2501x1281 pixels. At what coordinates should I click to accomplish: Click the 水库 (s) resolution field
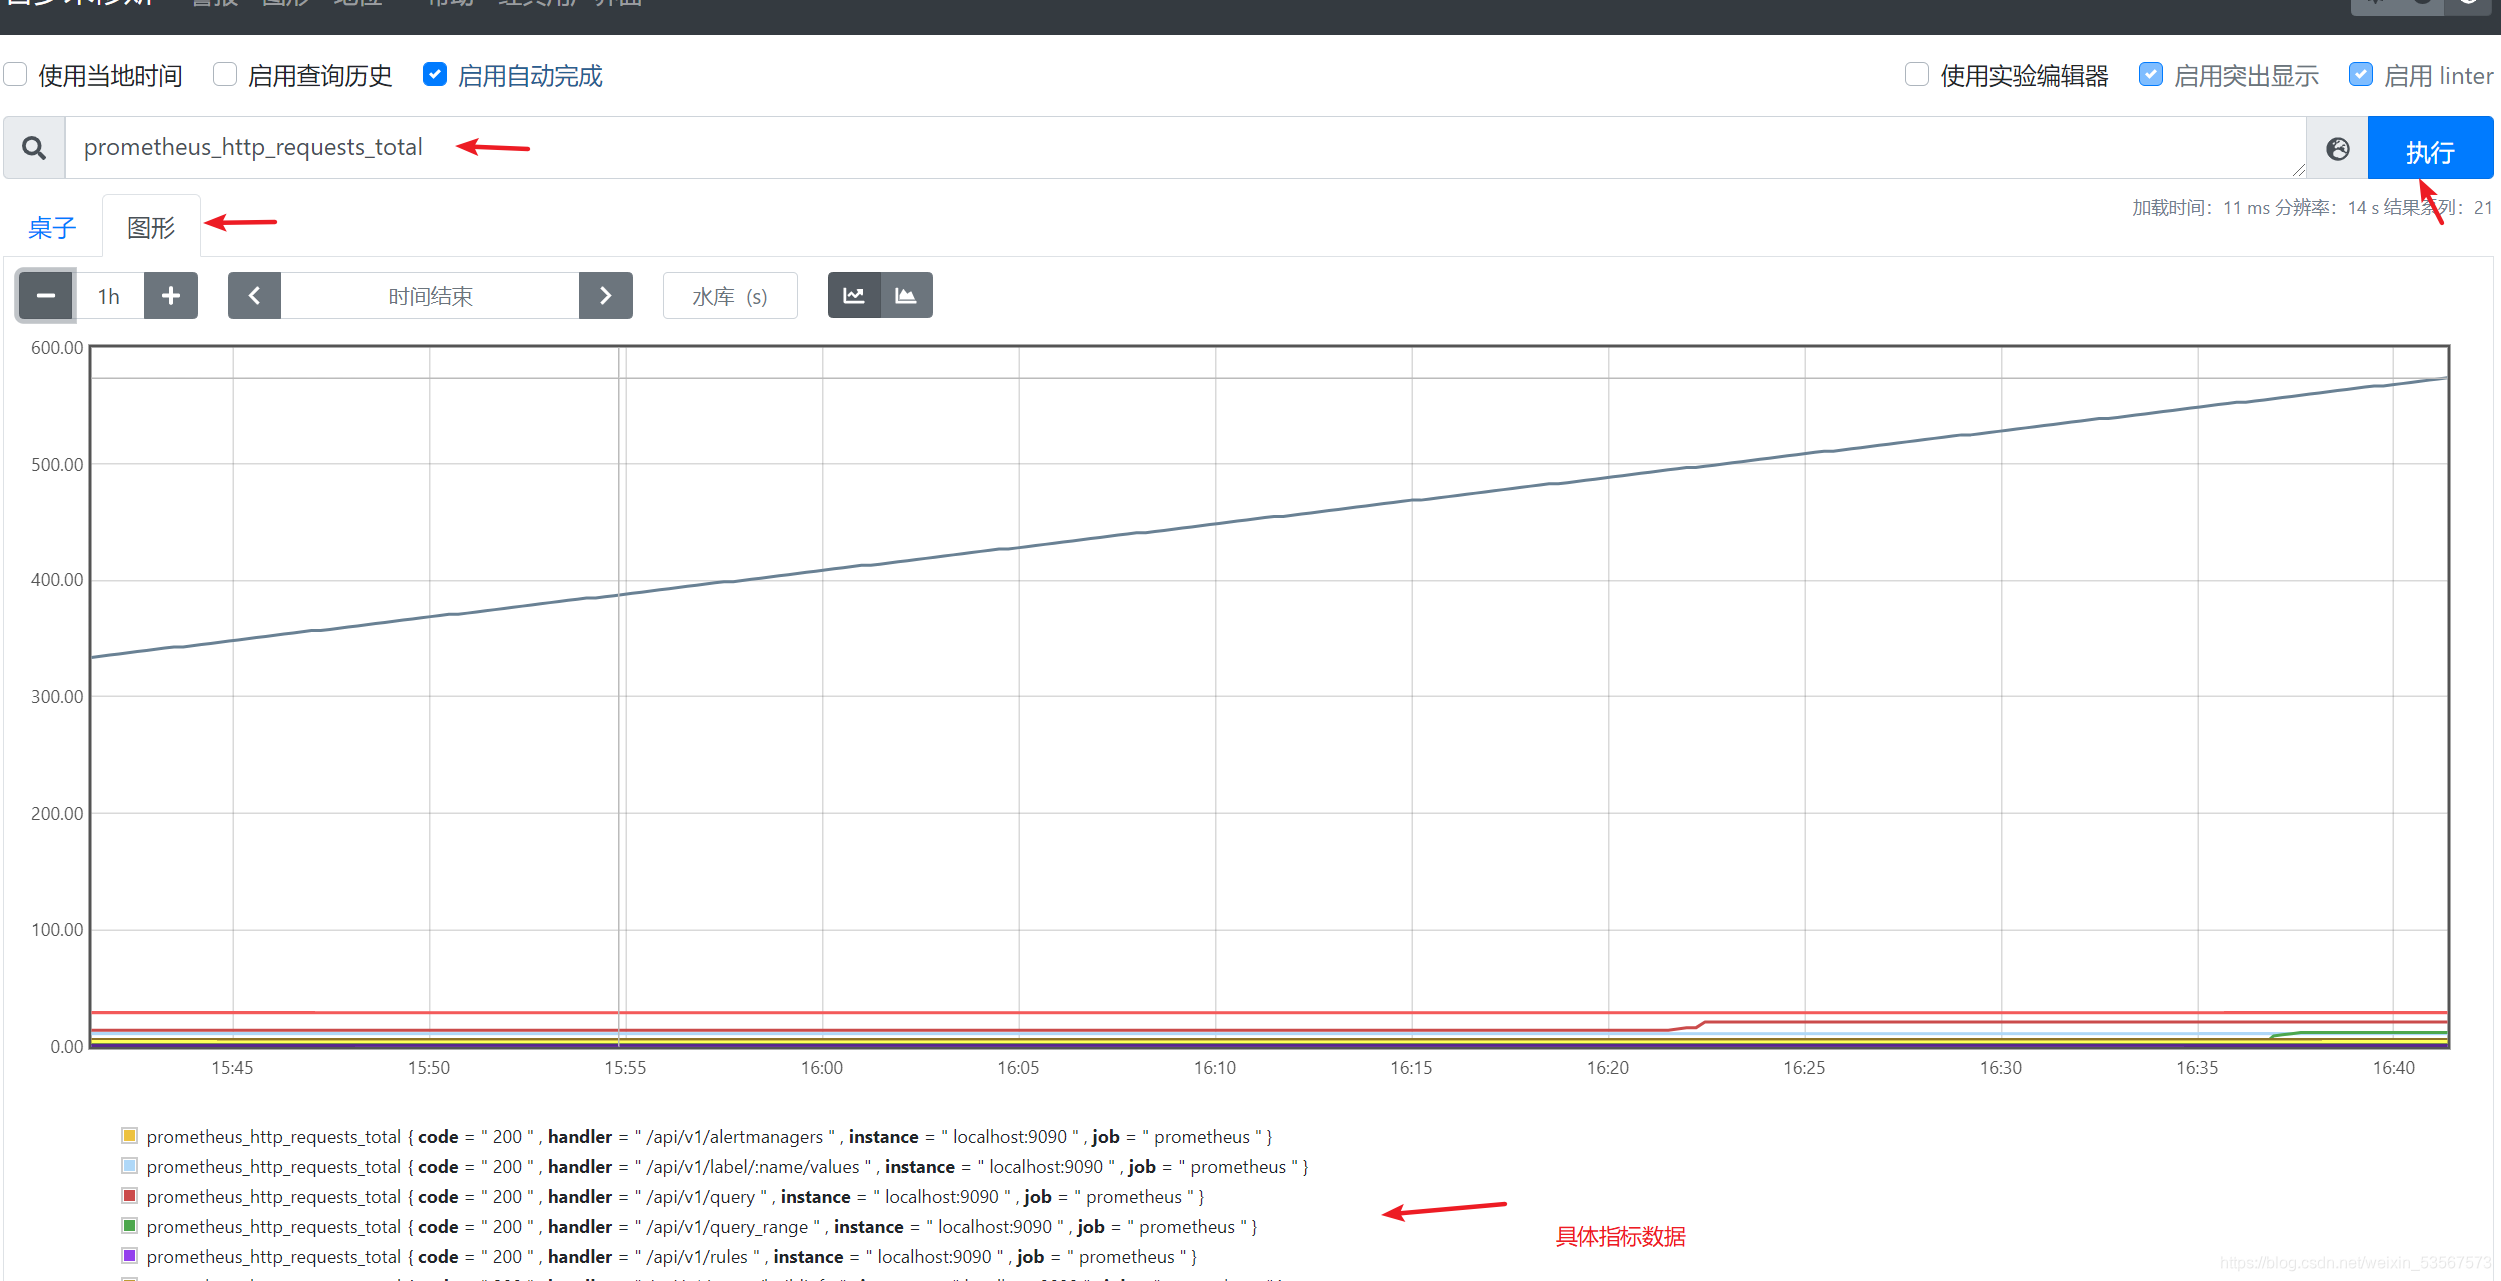[x=730, y=296]
